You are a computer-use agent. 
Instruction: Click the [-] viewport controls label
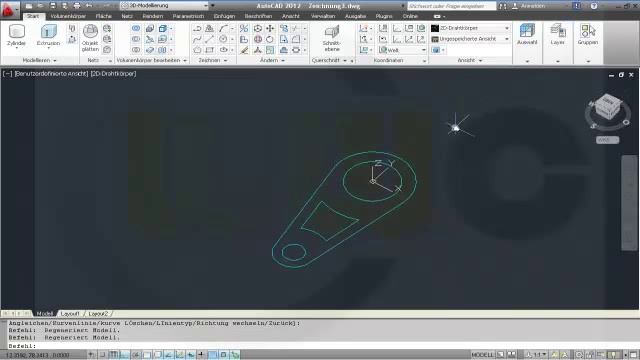point(7,74)
